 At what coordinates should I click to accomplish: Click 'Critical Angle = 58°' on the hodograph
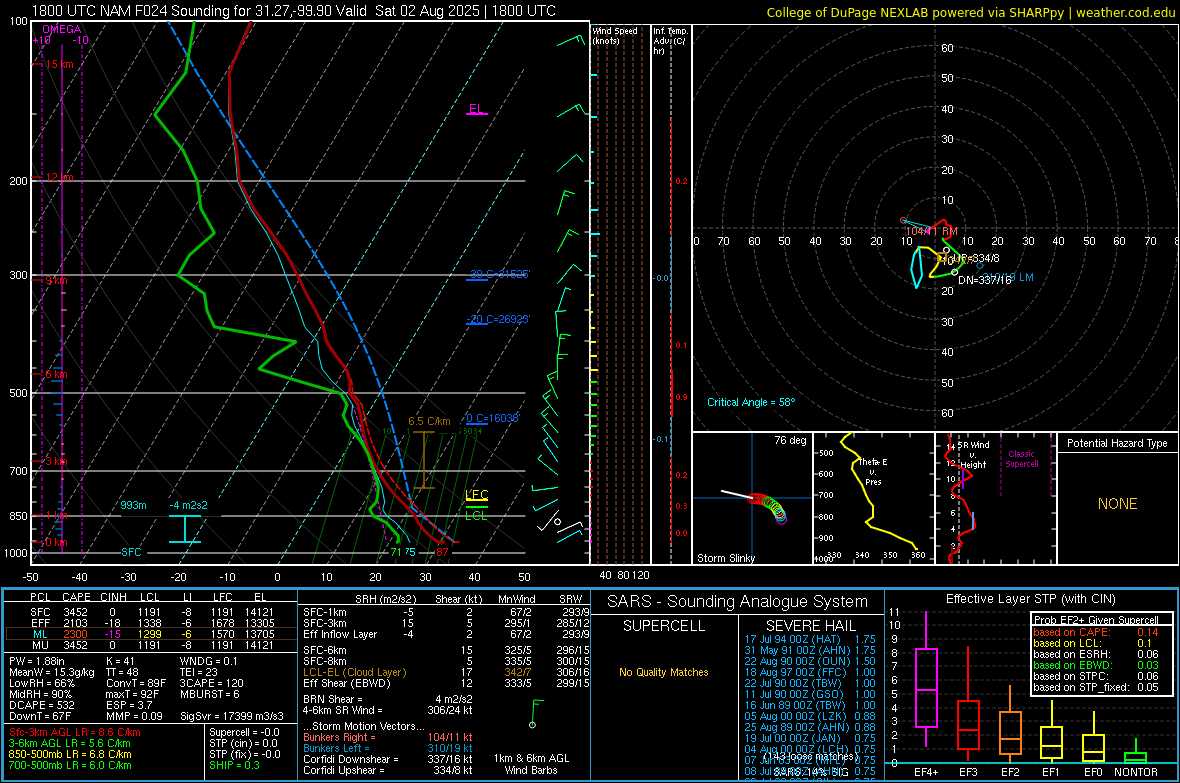pos(751,402)
